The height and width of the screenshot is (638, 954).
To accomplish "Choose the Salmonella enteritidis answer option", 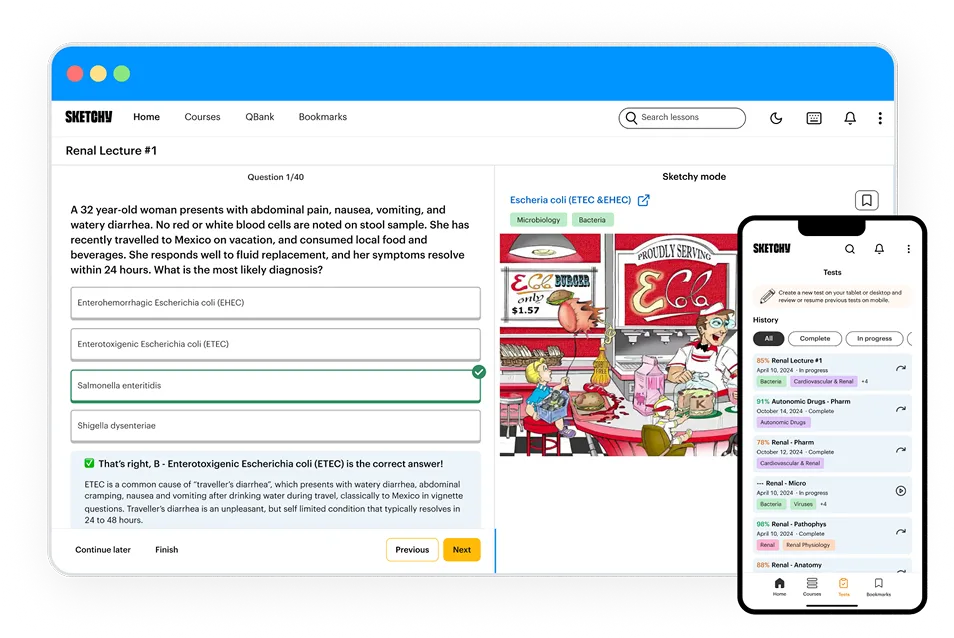I will pos(276,386).
